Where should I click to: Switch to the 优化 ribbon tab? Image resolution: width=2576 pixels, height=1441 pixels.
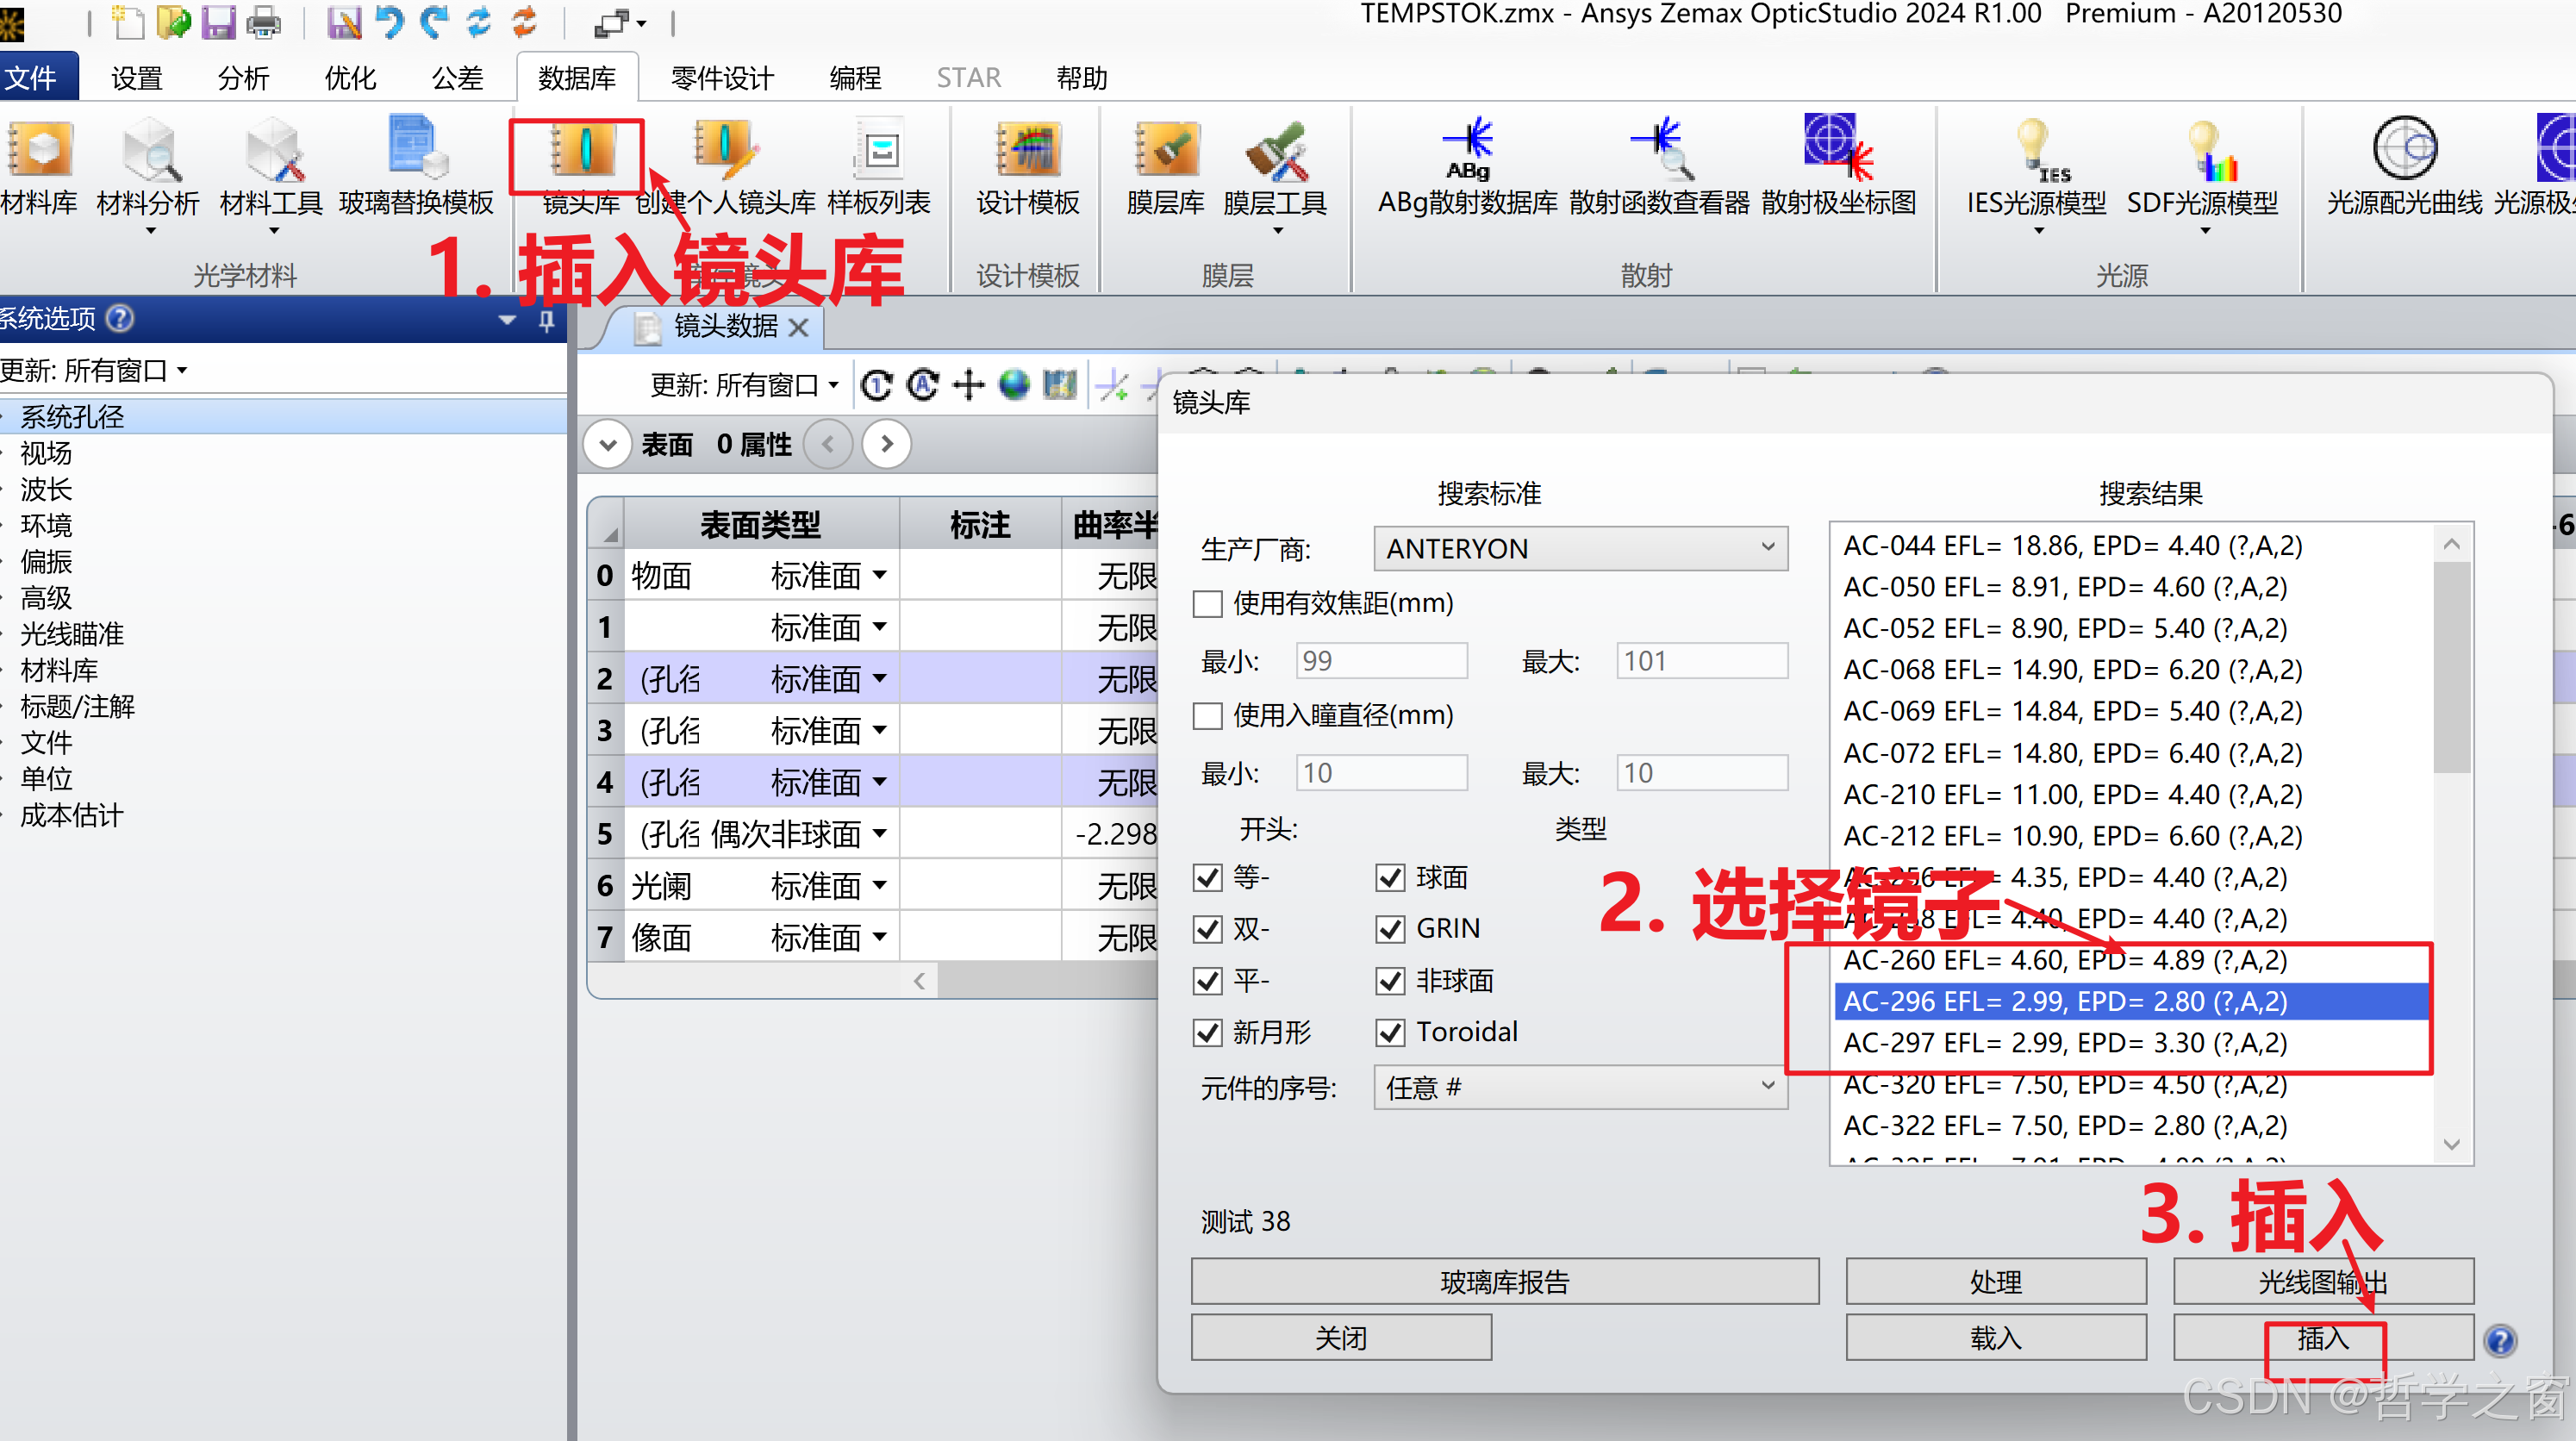click(350, 78)
